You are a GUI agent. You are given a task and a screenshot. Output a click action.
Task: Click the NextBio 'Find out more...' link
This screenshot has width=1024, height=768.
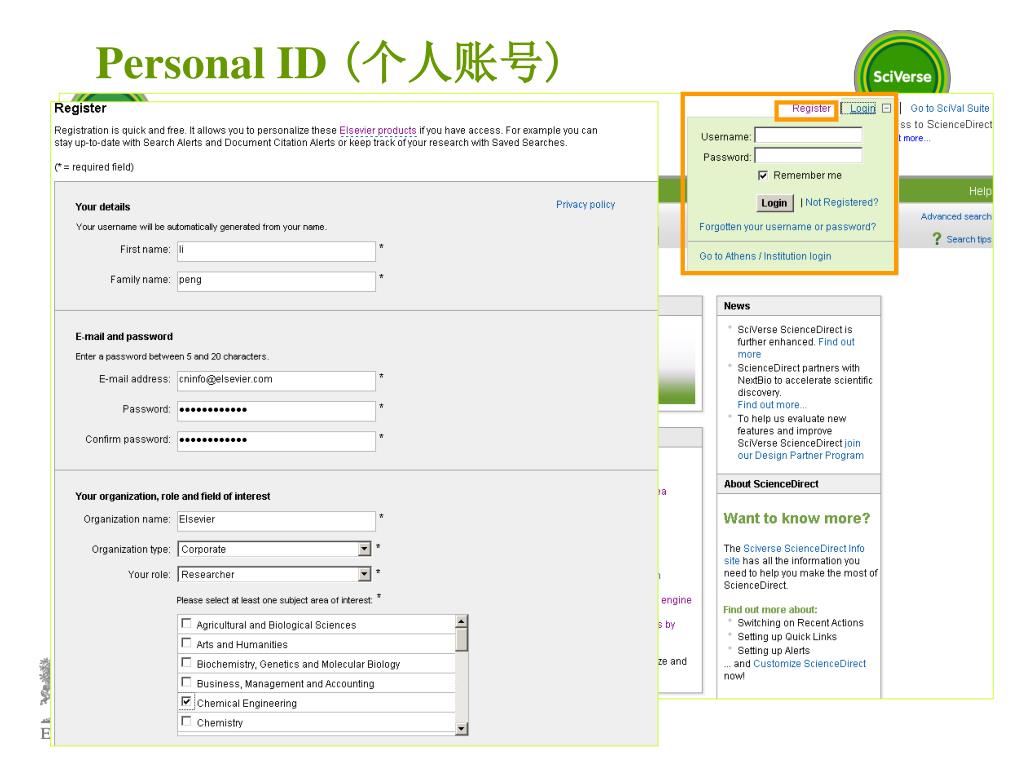[x=772, y=405]
